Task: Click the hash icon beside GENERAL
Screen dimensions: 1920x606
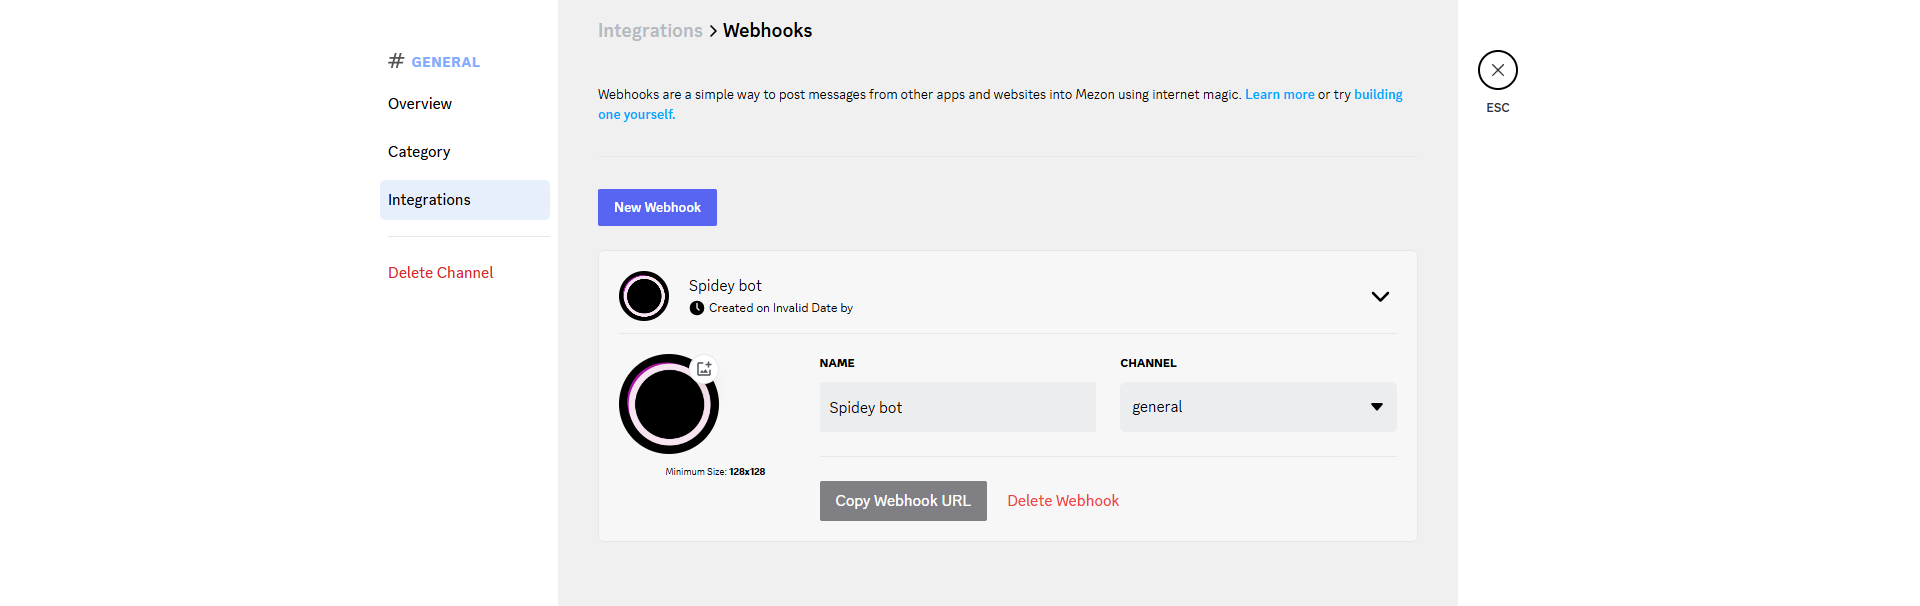Action: pyautogui.click(x=396, y=61)
